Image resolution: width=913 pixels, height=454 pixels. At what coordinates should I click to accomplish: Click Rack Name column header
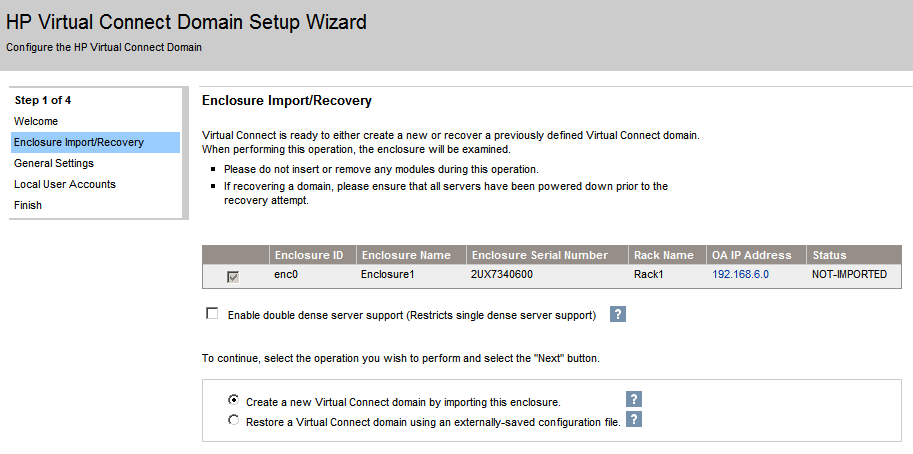tap(663, 255)
